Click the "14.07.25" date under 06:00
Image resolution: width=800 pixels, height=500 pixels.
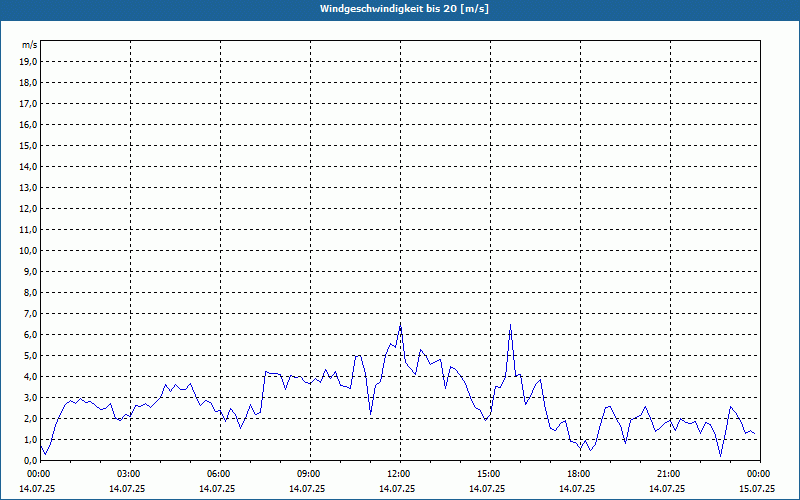pos(217,488)
